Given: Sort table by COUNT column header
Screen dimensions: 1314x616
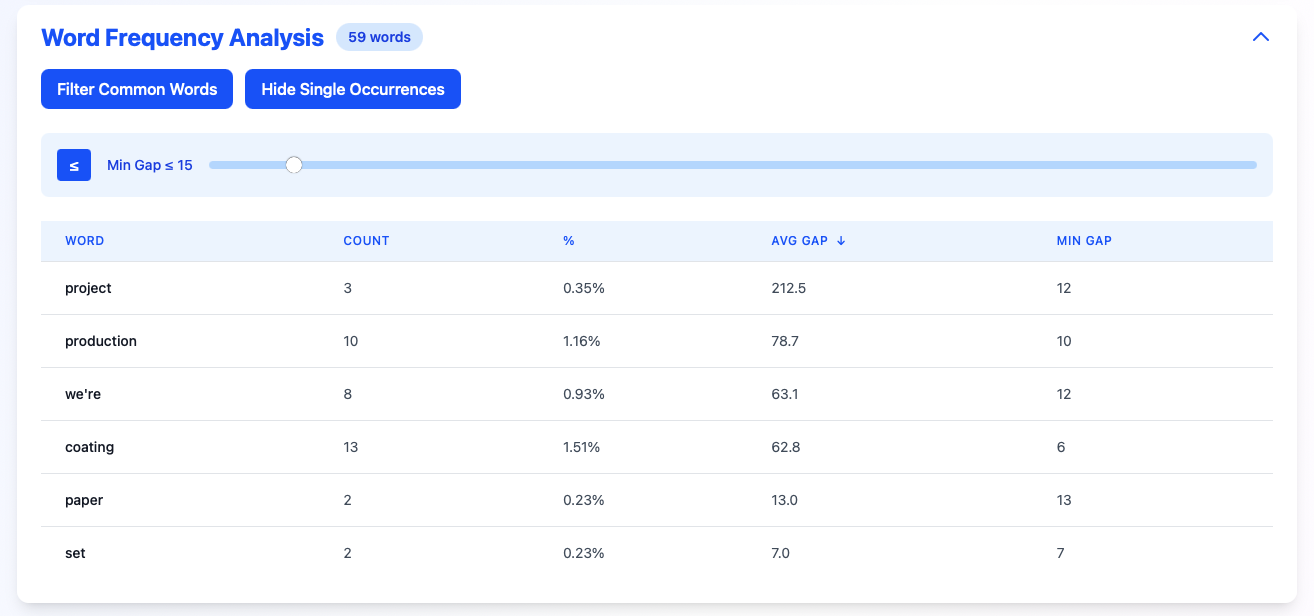Looking at the screenshot, I should click(x=366, y=241).
